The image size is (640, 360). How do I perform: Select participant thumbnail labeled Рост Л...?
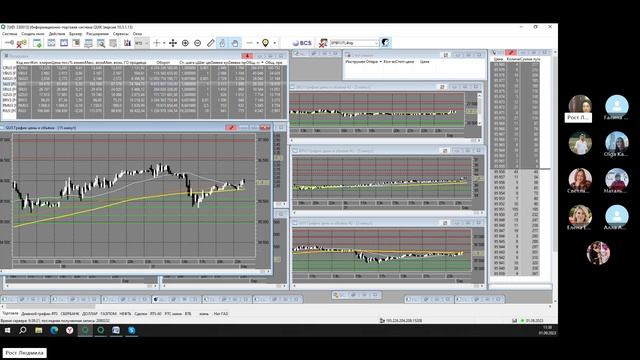tap(580, 107)
